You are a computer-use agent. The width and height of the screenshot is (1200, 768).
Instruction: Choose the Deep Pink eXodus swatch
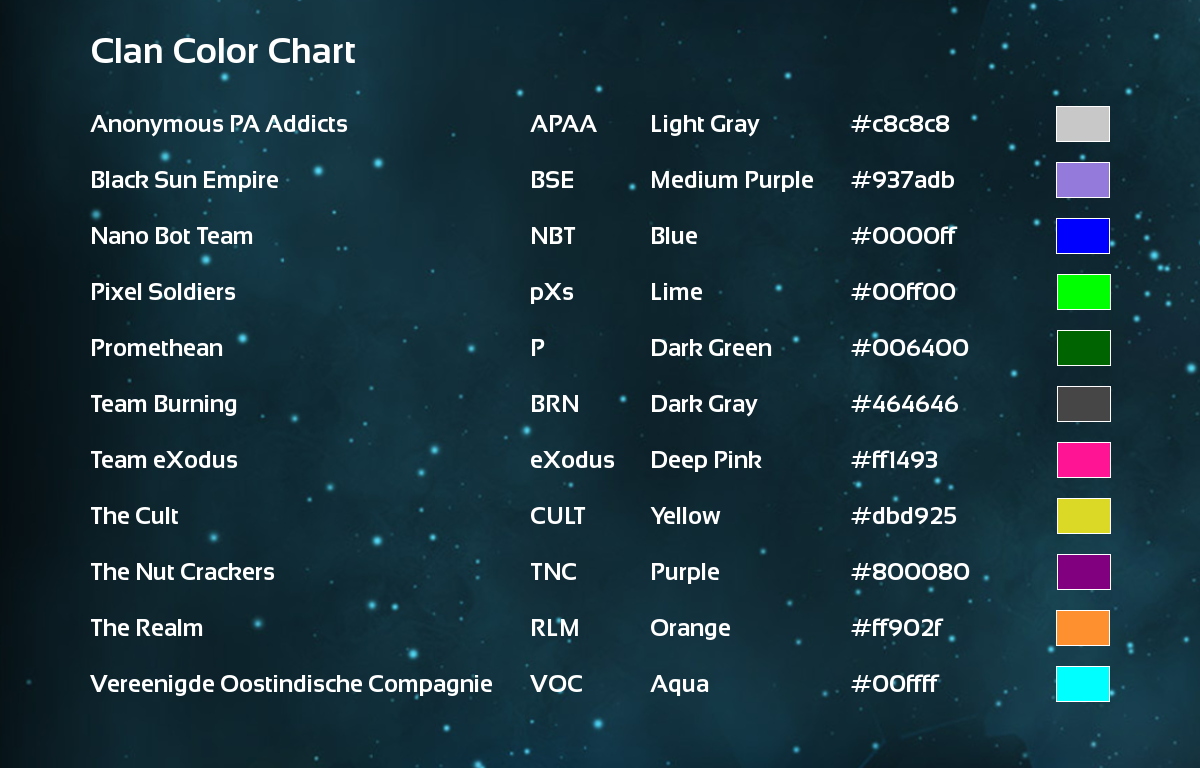(x=1083, y=460)
